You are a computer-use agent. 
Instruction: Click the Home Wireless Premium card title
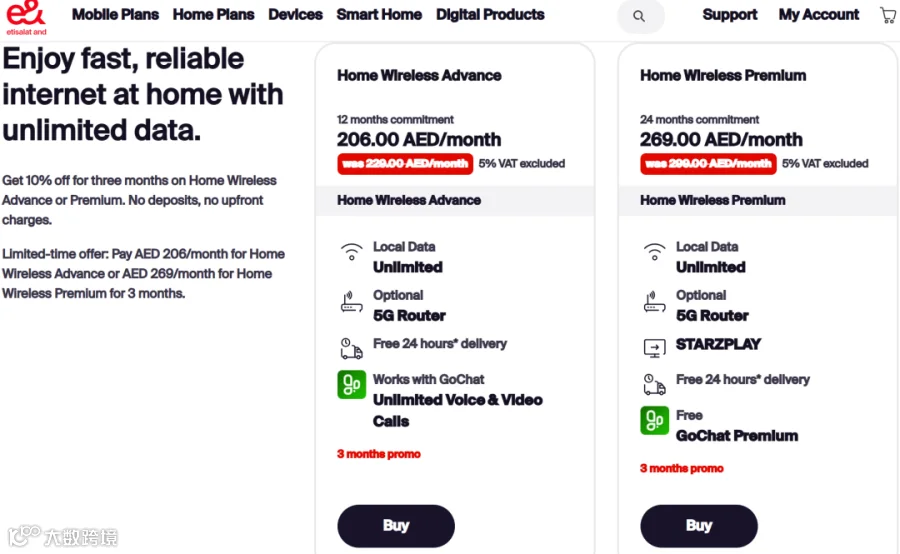pos(723,75)
